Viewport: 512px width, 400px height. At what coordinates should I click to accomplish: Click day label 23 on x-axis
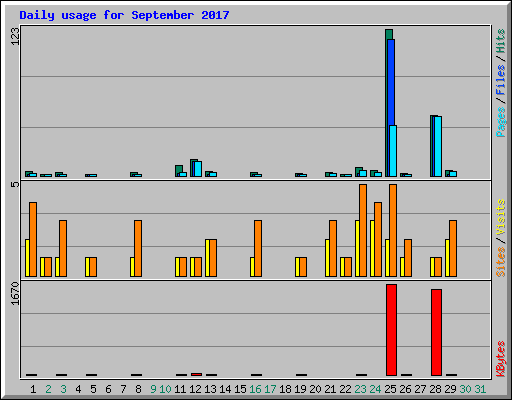(360, 389)
